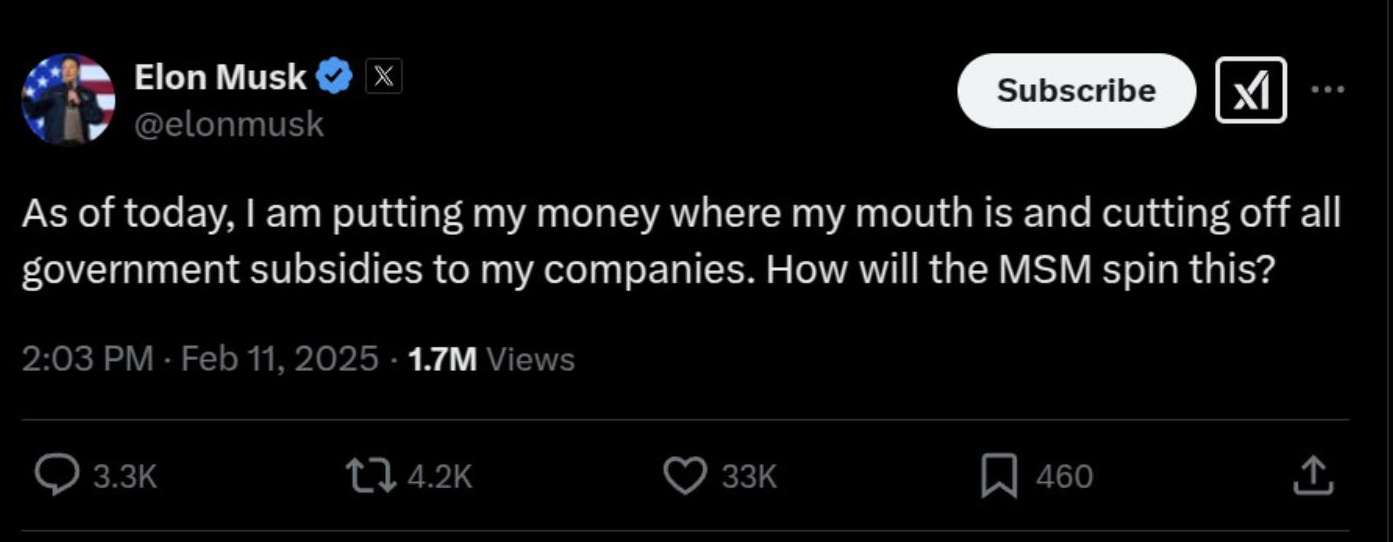Viewport: 1393px width, 542px height.
Task: Click the 3.3K replies count
Action: 125,477
